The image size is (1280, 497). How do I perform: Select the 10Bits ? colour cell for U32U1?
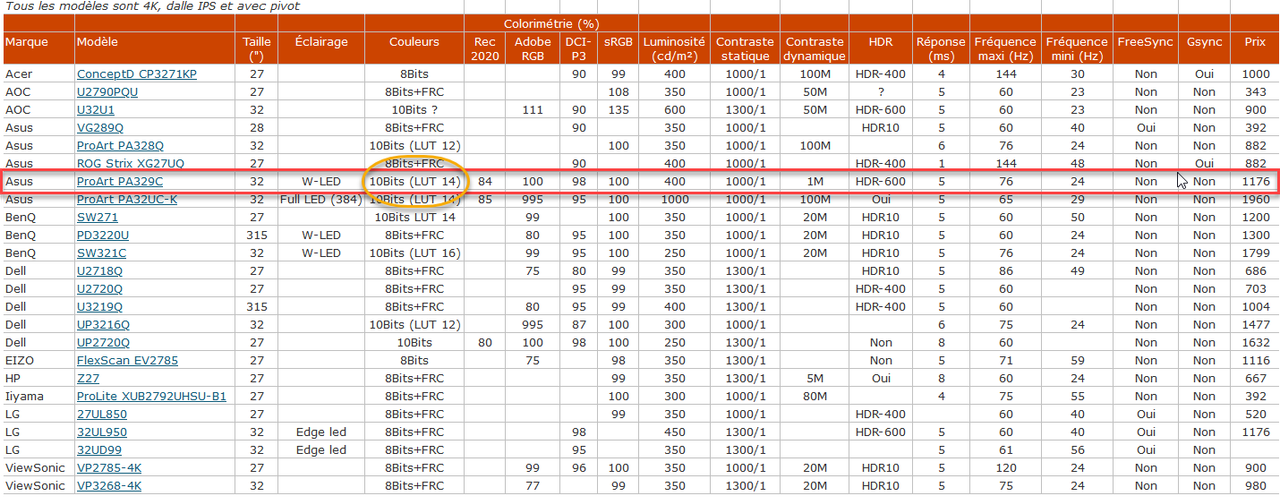(x=415, y=110)
